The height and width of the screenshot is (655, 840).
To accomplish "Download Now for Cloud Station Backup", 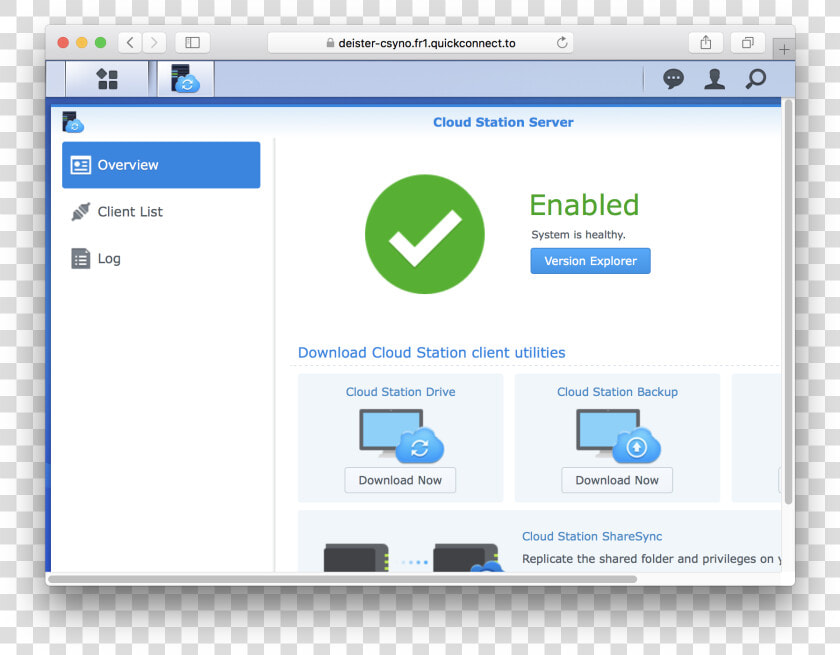I will (617, 480).
